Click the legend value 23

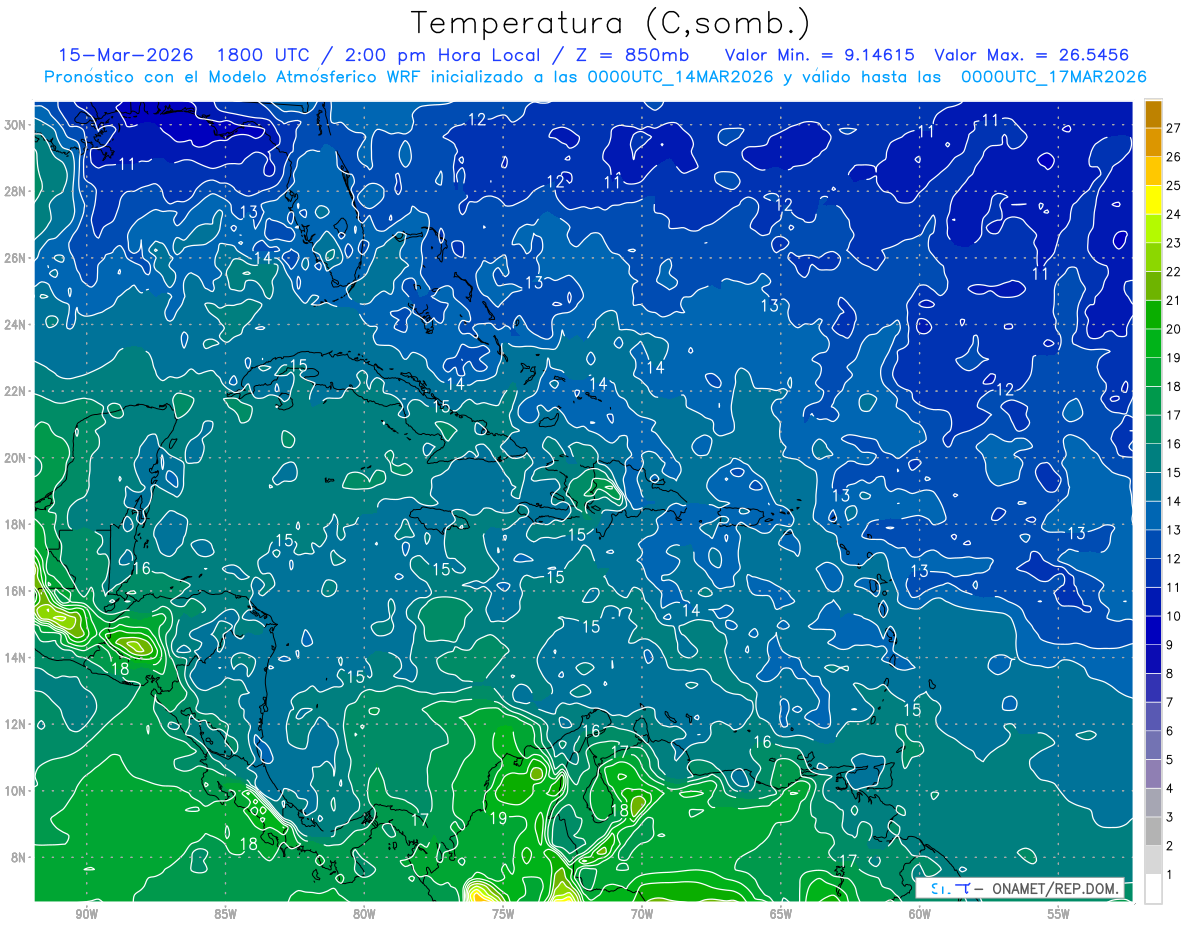point(1174,243)
